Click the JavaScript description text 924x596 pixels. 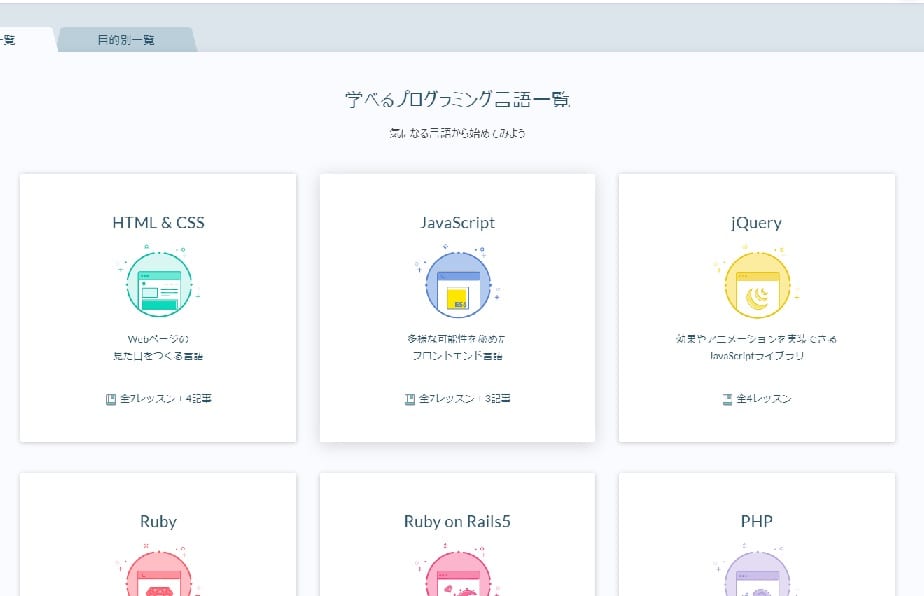point(457,347)
